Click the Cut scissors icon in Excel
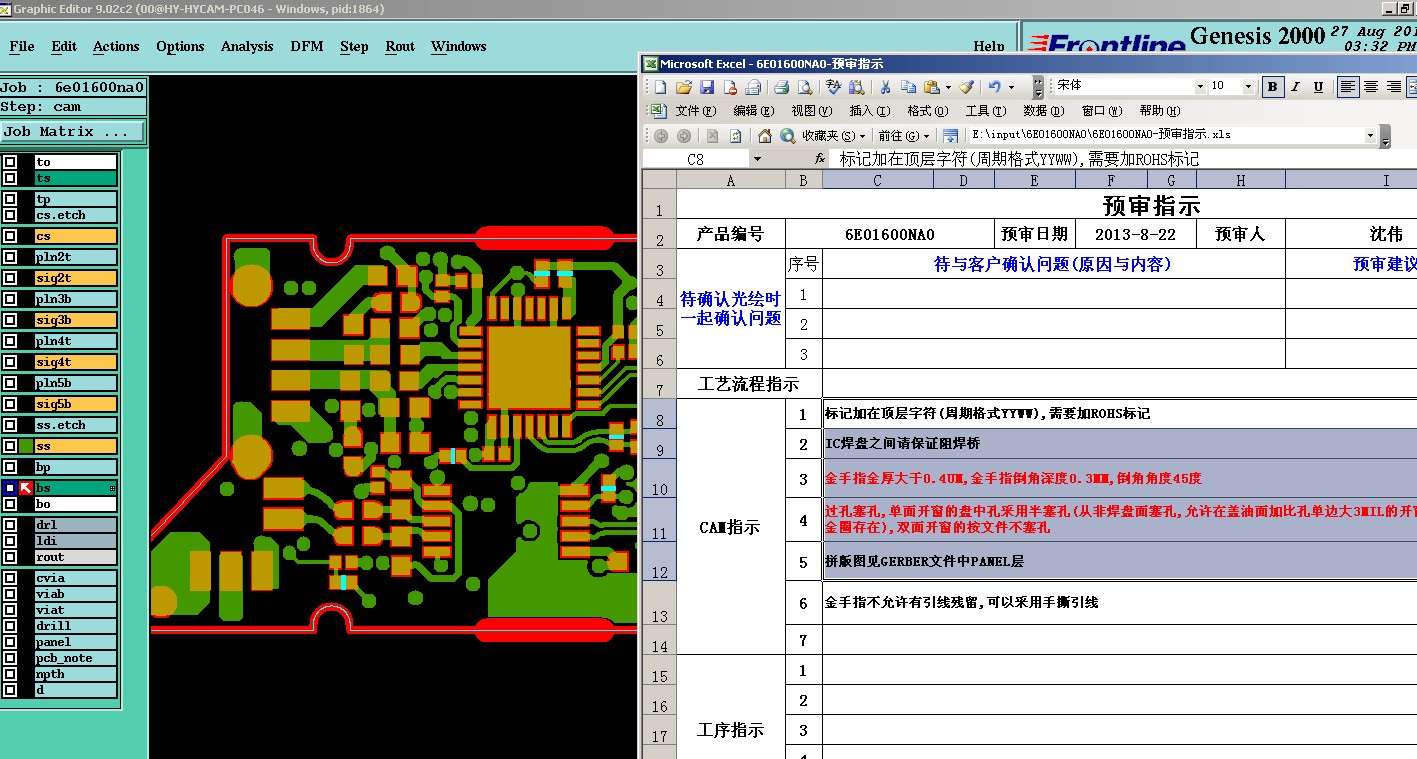This screenshot has height=759, width=1417. click(885, 87)
